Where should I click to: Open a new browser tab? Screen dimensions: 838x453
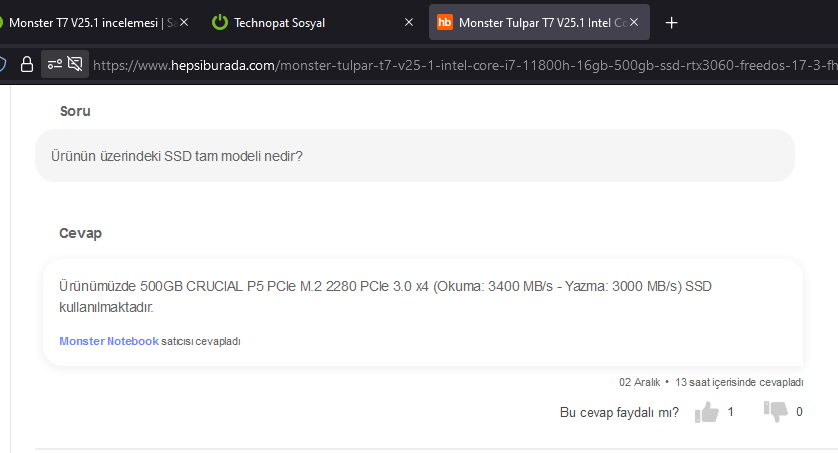point(672,22)
